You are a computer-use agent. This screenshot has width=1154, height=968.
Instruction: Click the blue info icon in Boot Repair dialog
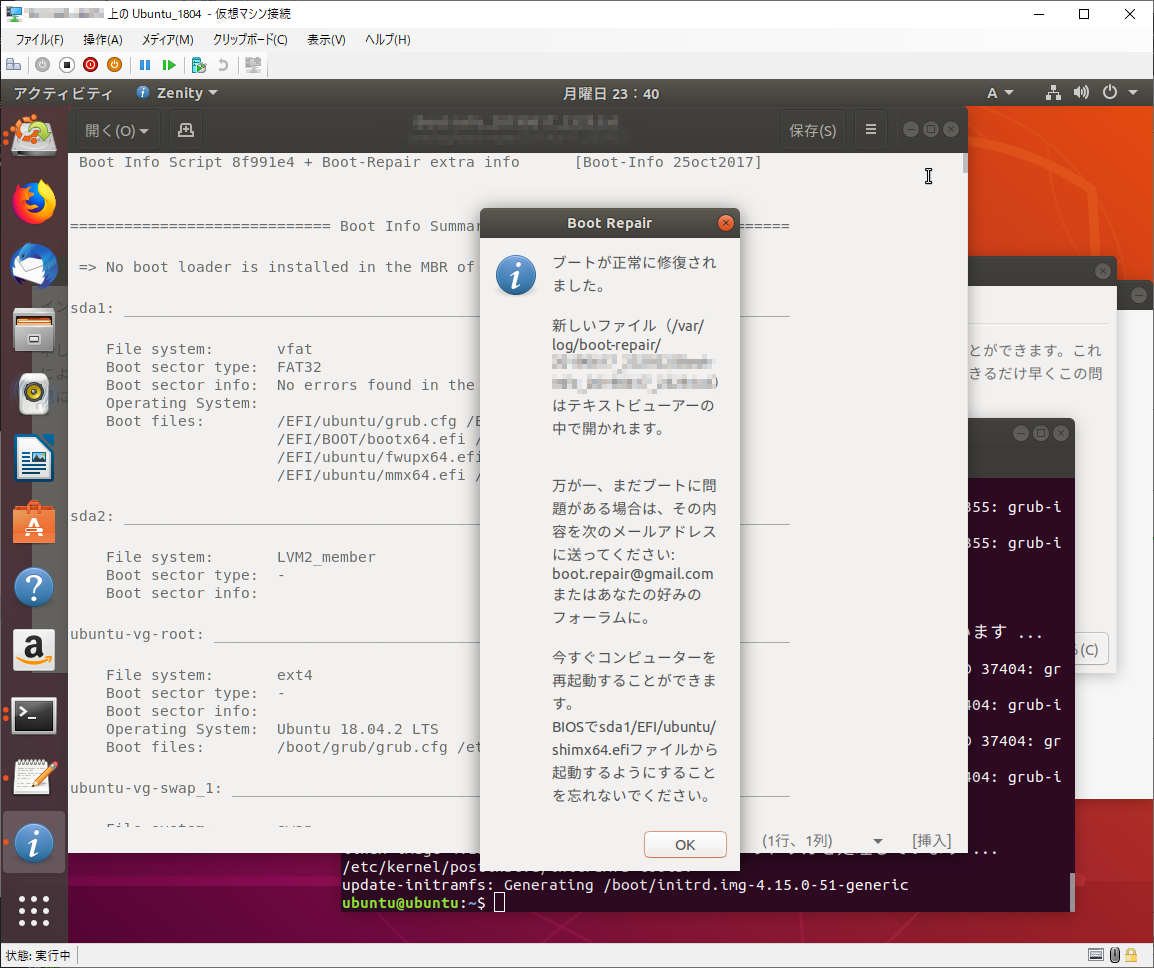click(516, 275)
